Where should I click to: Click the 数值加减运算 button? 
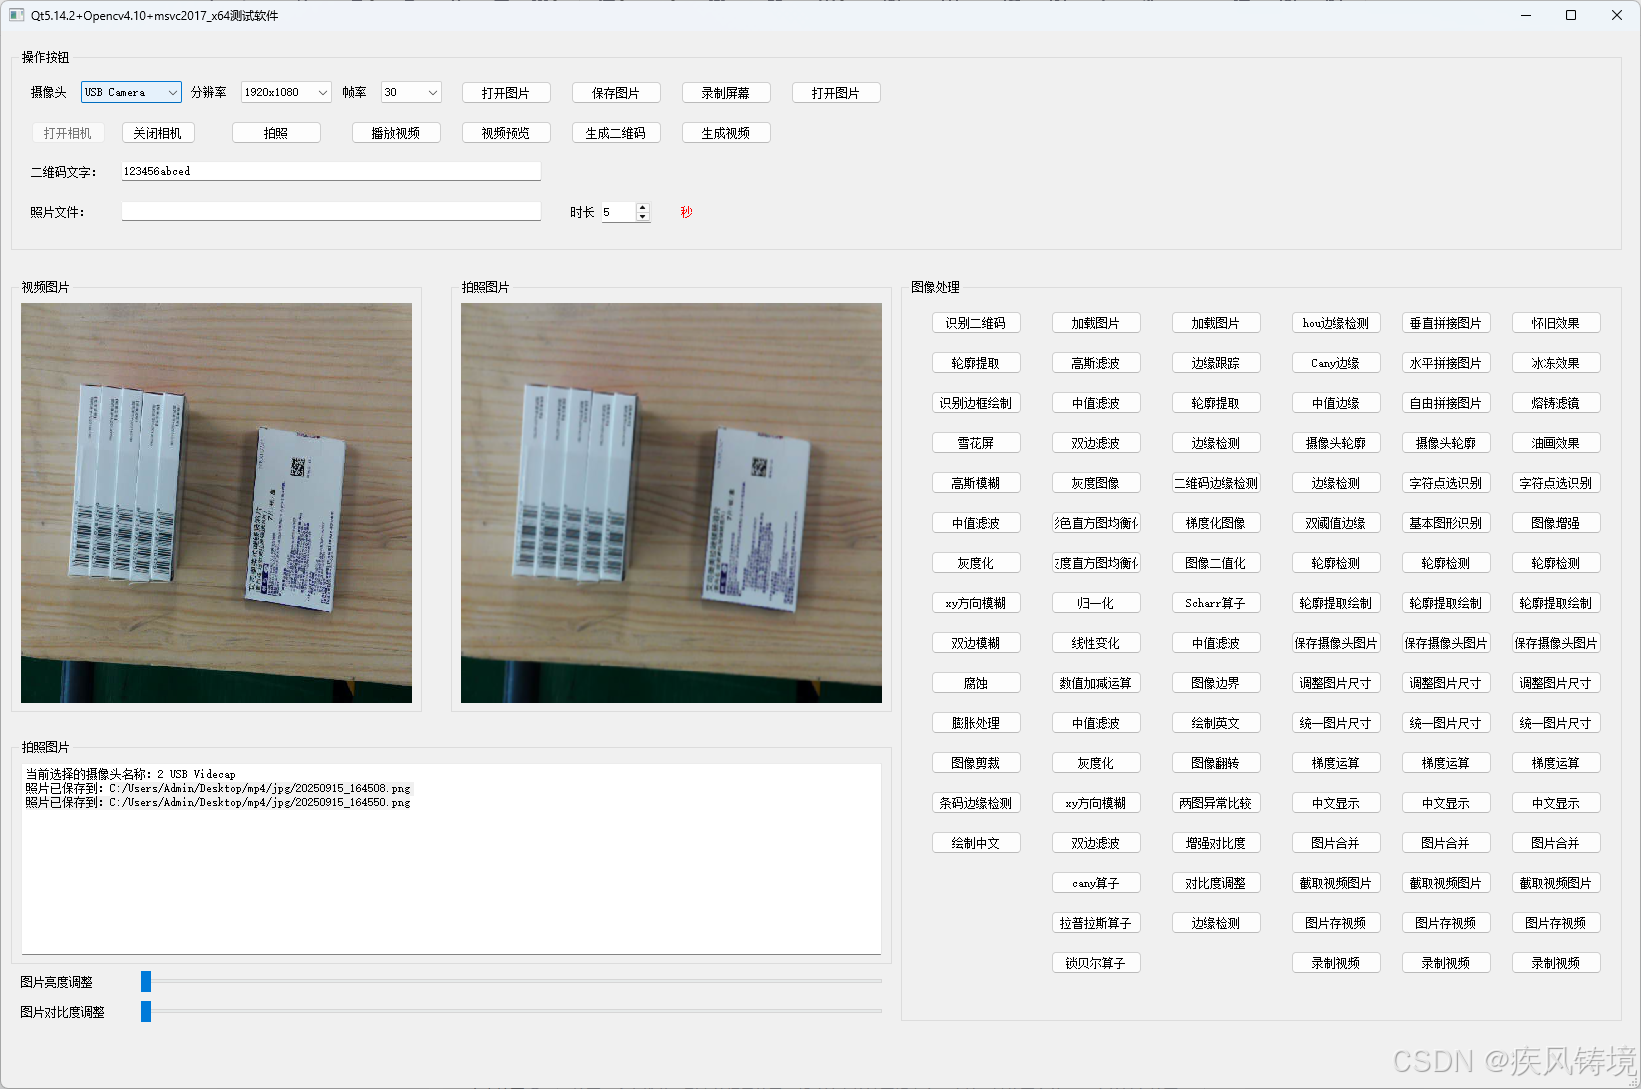tap(1096, 683)
